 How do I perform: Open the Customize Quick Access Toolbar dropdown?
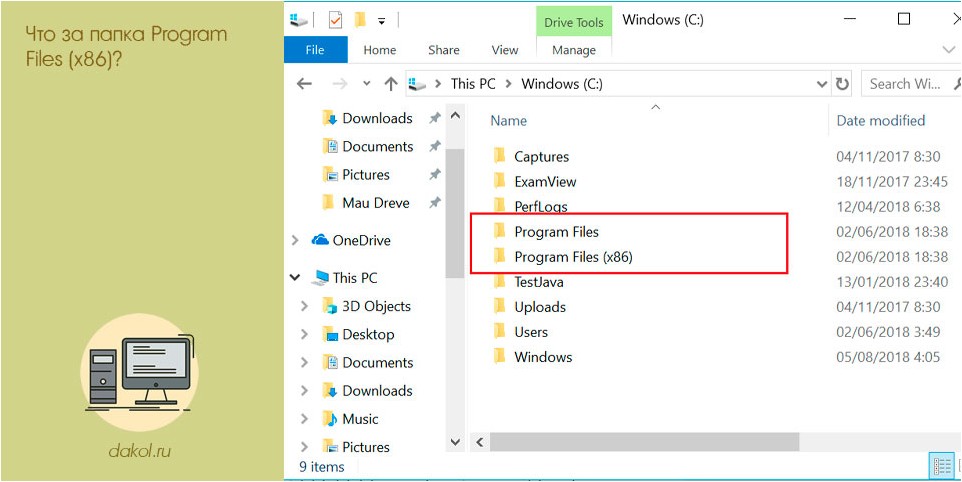click(x=381, y=21)
